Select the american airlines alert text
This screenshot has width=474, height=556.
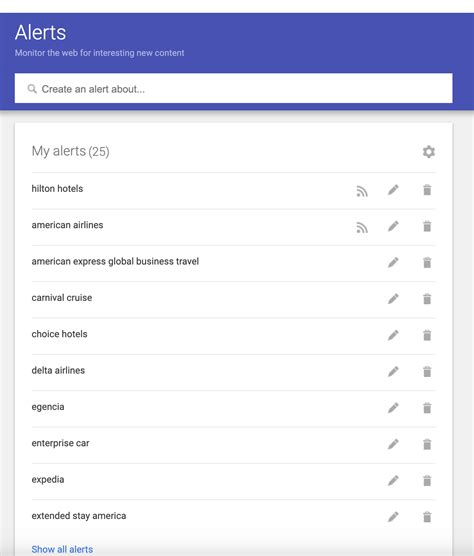click(x=67, y=225)
